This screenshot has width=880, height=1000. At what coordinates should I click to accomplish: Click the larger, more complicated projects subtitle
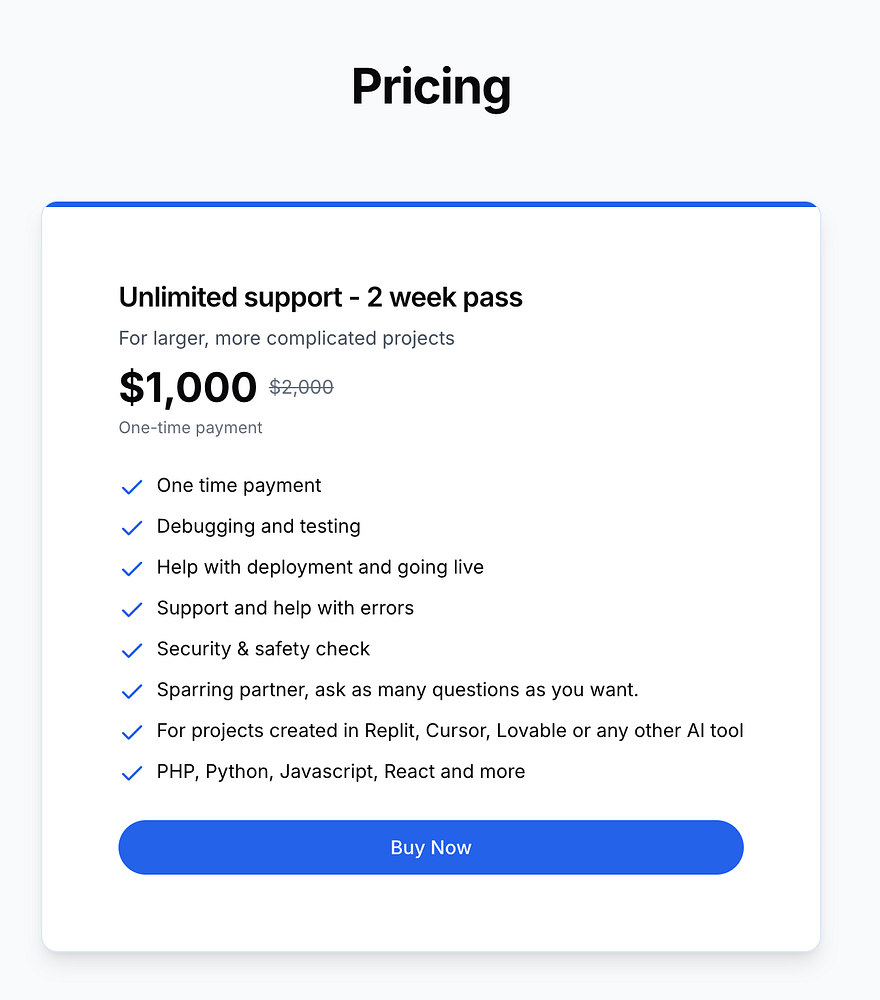click(286, 338)
